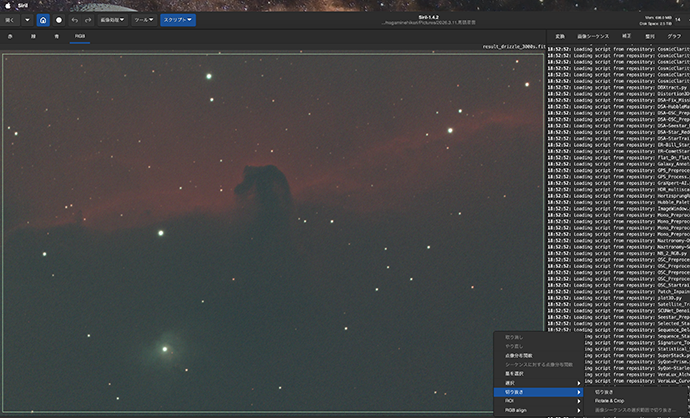
Task: Switch to the RGB channel tab
Action: point(80,36)
